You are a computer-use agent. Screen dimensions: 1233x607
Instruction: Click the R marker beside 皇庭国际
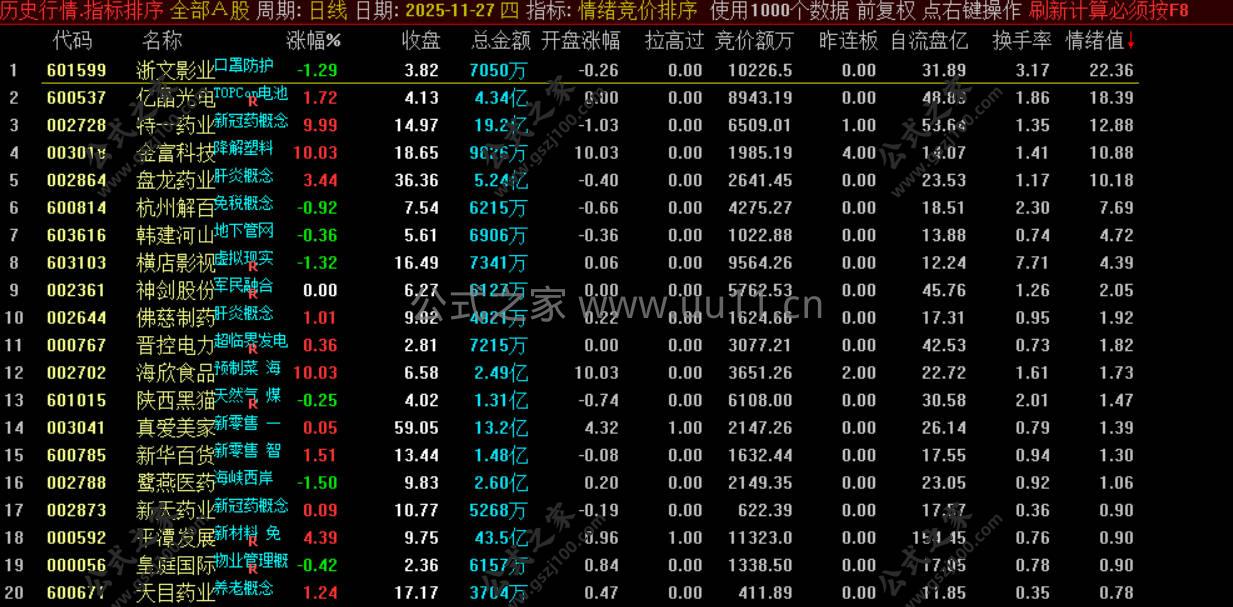pos(253,569)
